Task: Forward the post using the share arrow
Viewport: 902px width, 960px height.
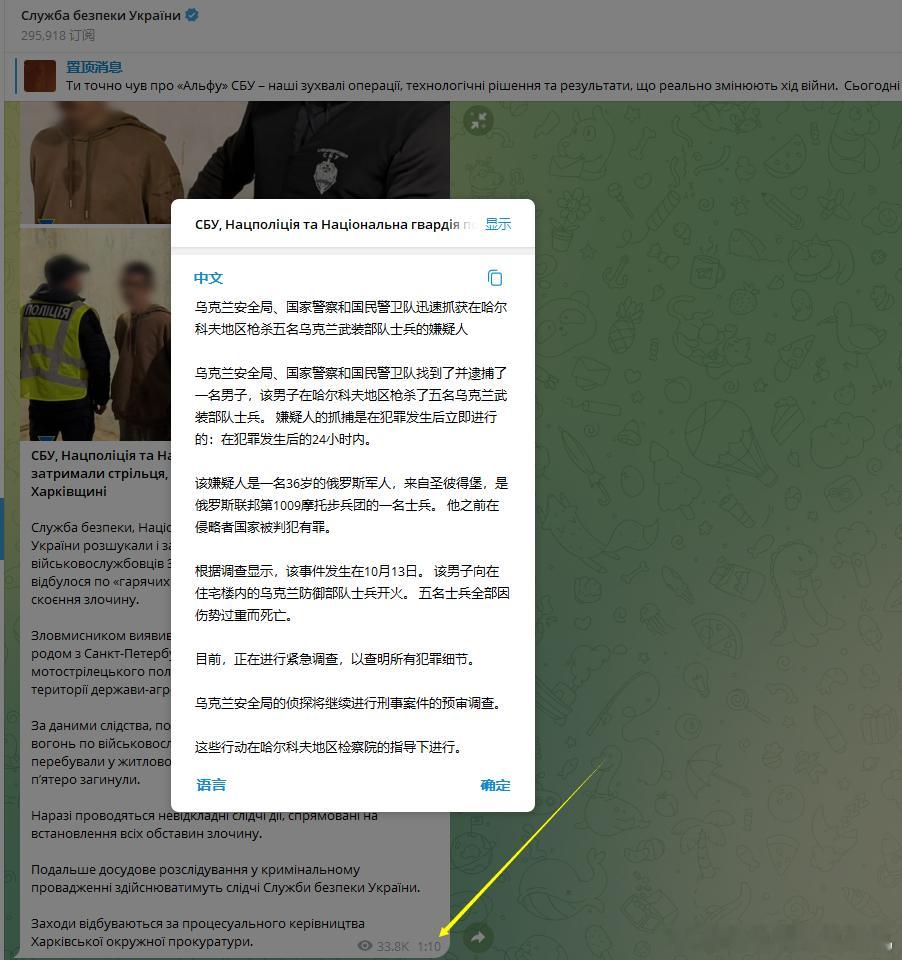Action: pyautogui.click(x=478, y=937)
